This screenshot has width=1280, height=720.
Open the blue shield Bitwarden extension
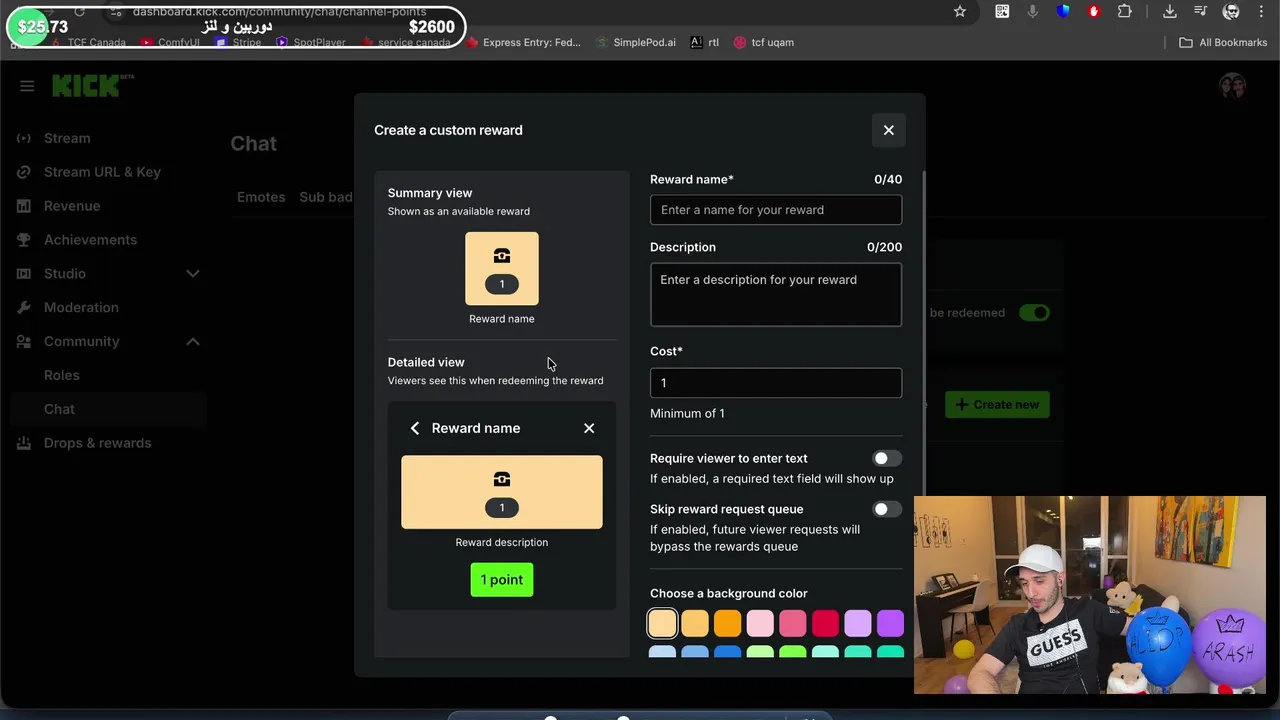click(1063, 11)
